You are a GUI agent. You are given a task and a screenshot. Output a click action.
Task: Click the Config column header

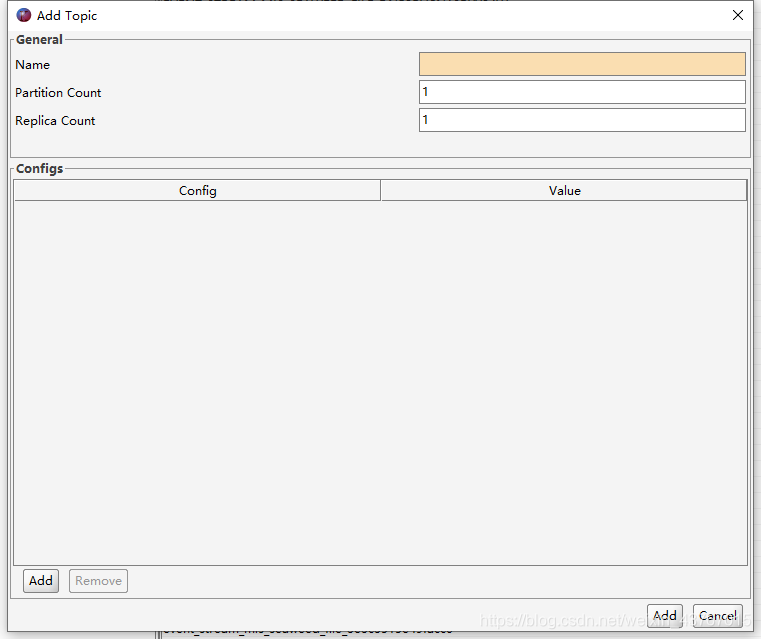click(198, 191)
